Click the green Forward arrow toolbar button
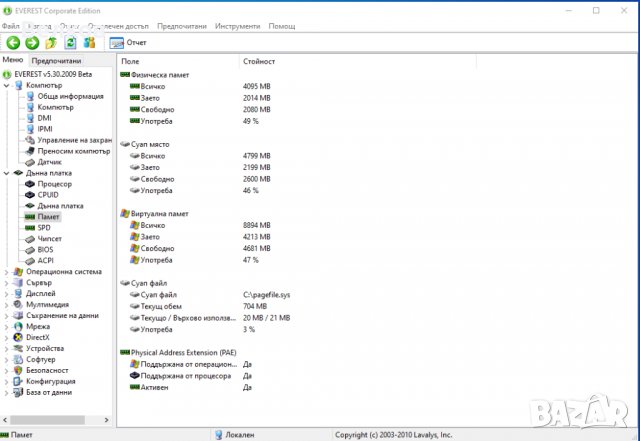 click(x=32, y=43)
